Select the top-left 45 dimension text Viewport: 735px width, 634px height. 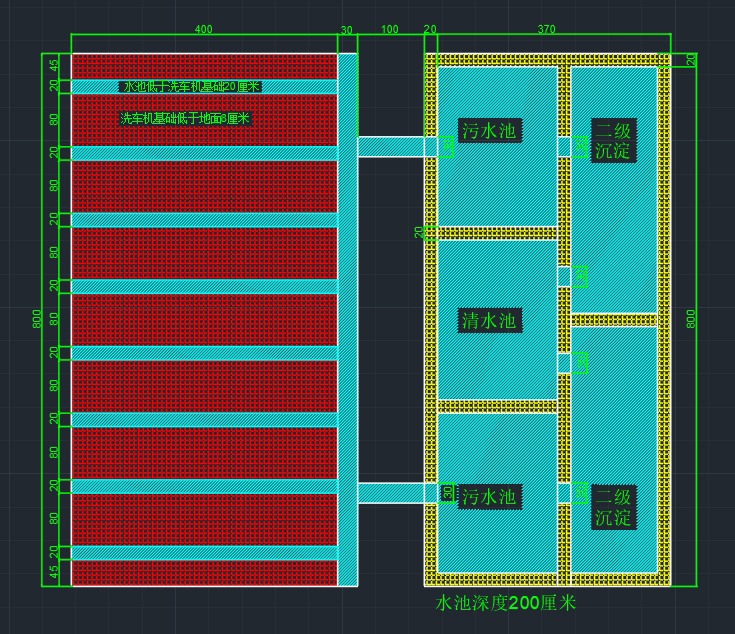(54, 65)
